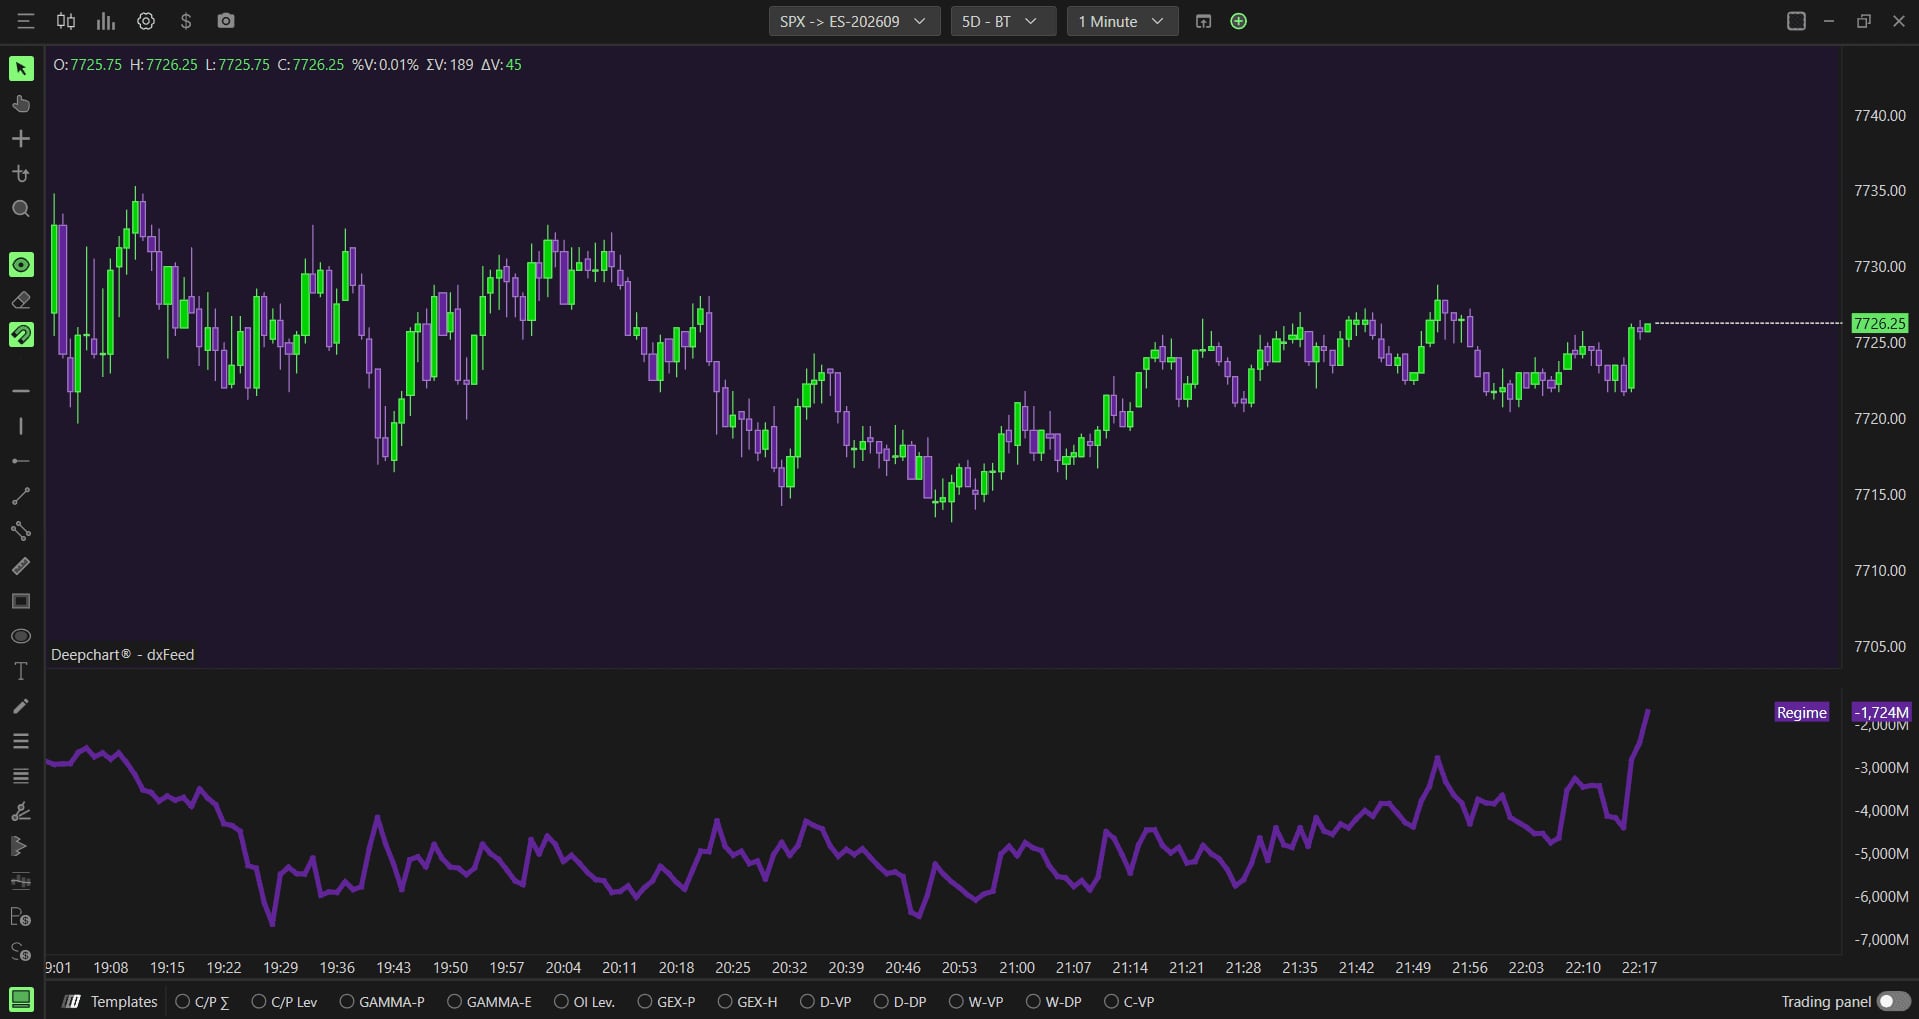Select the GAMMA-P radio option

pyautogui.click(x=382, y=1001)
